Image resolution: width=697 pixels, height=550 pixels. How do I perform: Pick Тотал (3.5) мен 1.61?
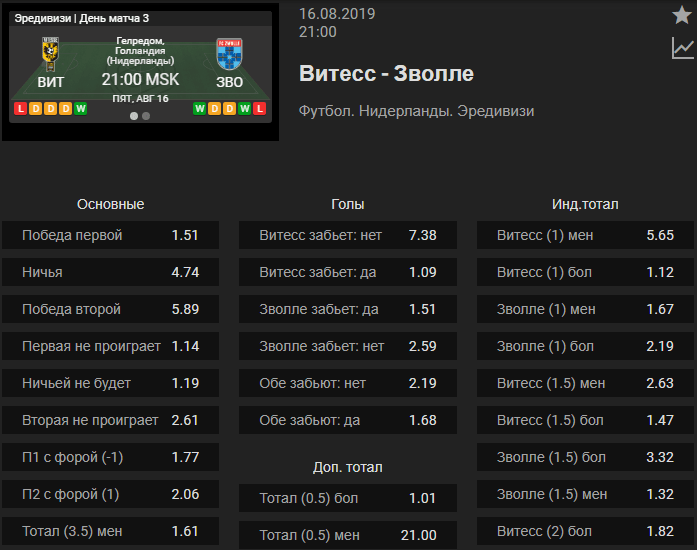(x=110, y=531)
